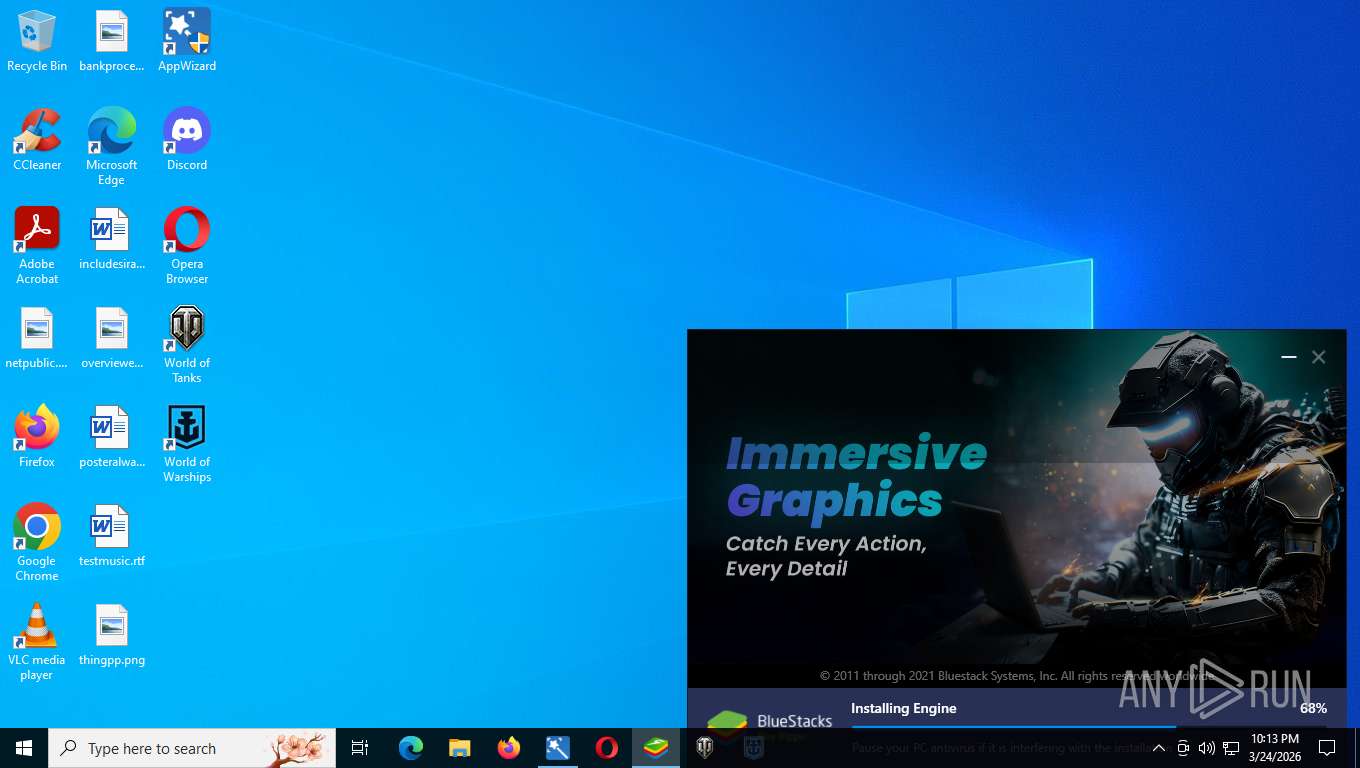The width and height of the screenshot is (1360, 768).
Task: Open the volume control in tray
Action: 1207,748
